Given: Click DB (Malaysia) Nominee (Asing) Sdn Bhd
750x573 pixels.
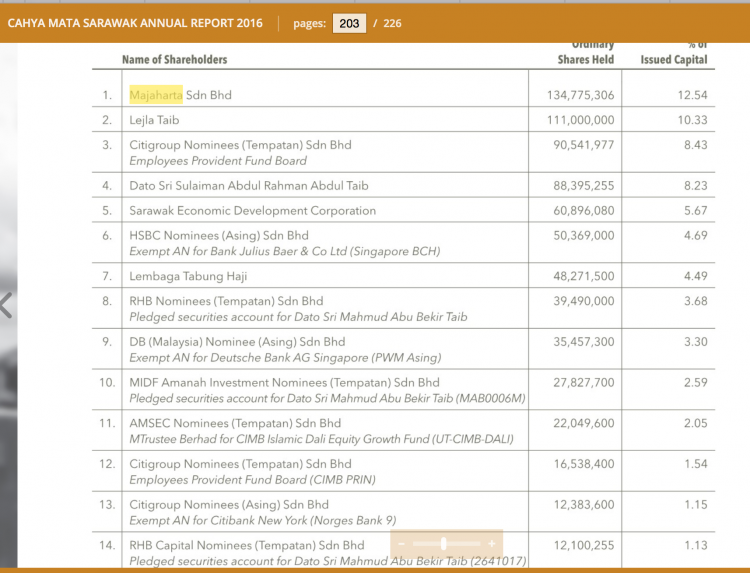Looking at the screenshot, I should pyautogui.click(x=237, y=342).
